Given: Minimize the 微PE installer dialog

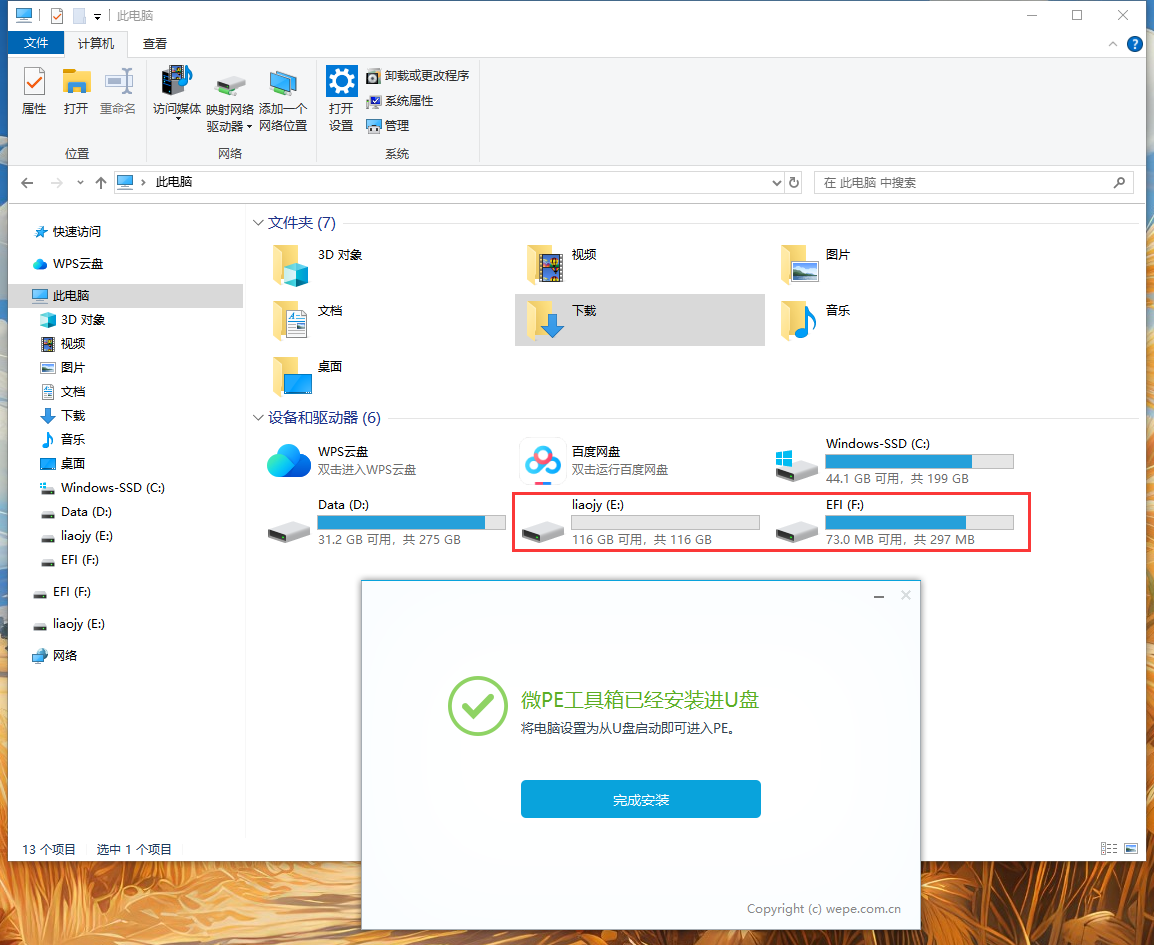Looking at the screenshot, I should [x=878, y=596].
